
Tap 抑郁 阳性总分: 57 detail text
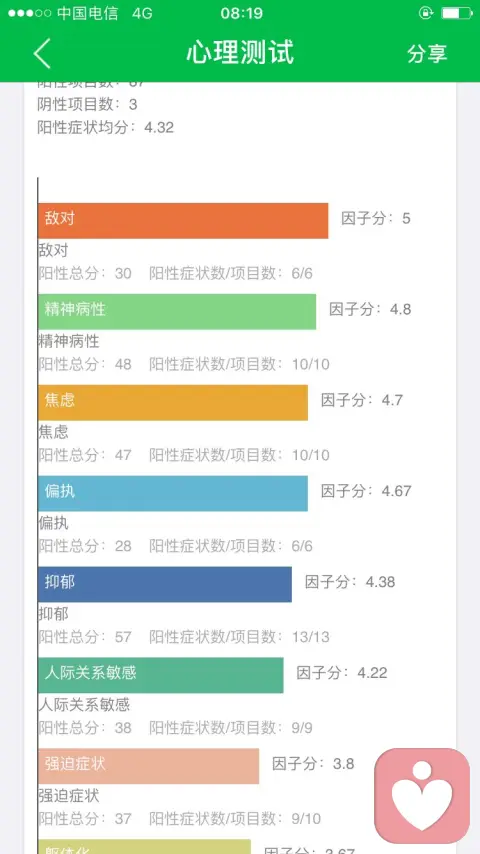[x=85, y=637]
